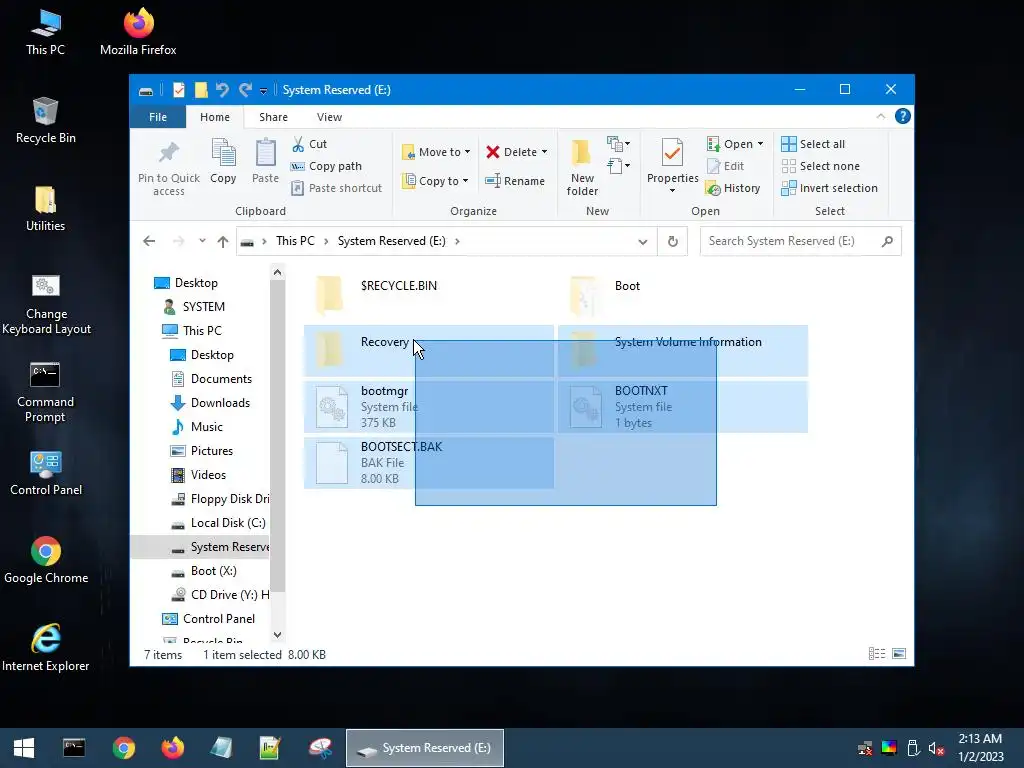Open the Move to dropdown
Screen dimensions: 1024x768
pyautogui.click(x=436, y=152)
